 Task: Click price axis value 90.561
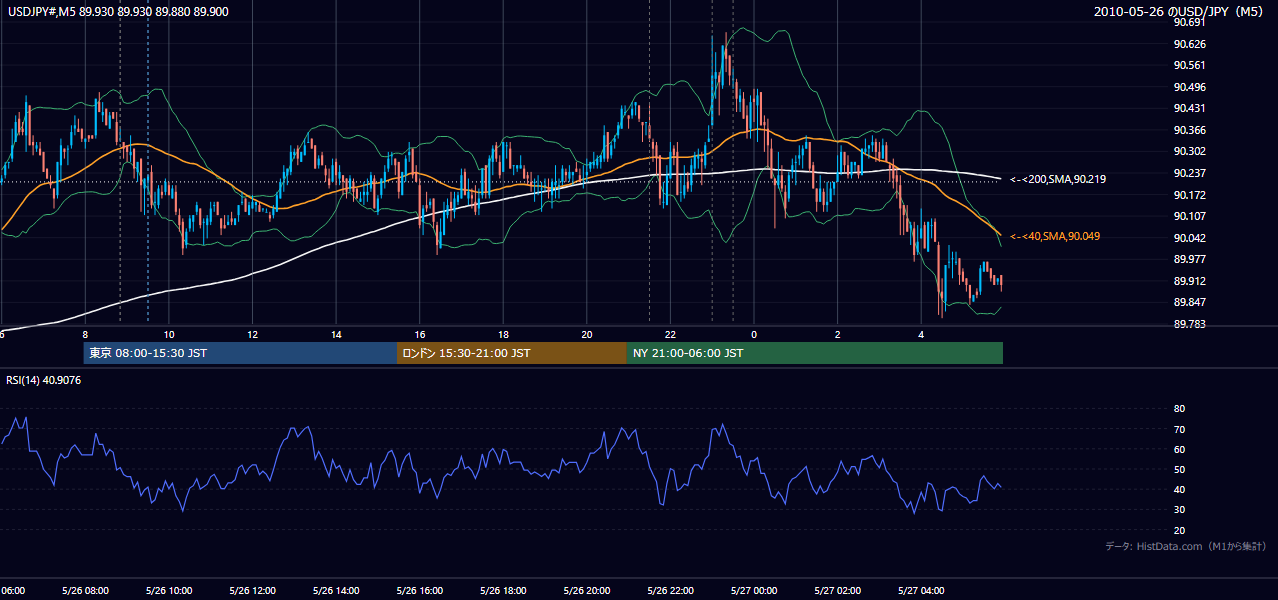click(1189, 65)
